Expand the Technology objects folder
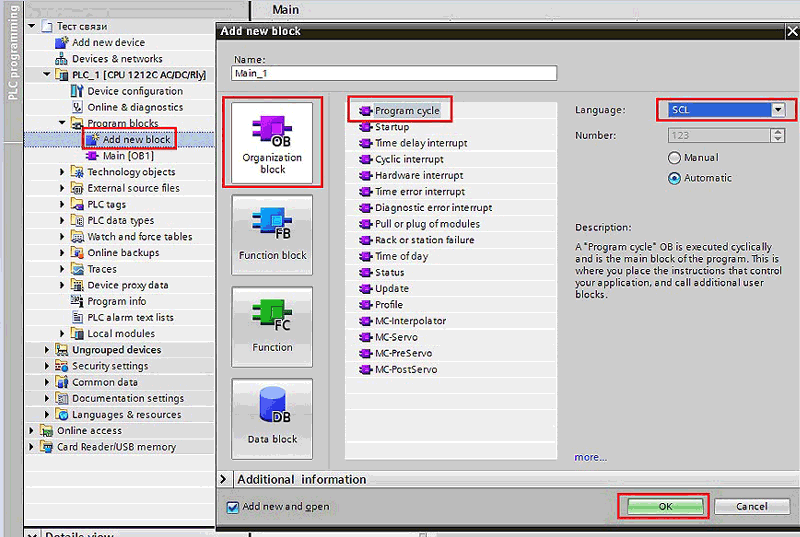 point(62,172)
